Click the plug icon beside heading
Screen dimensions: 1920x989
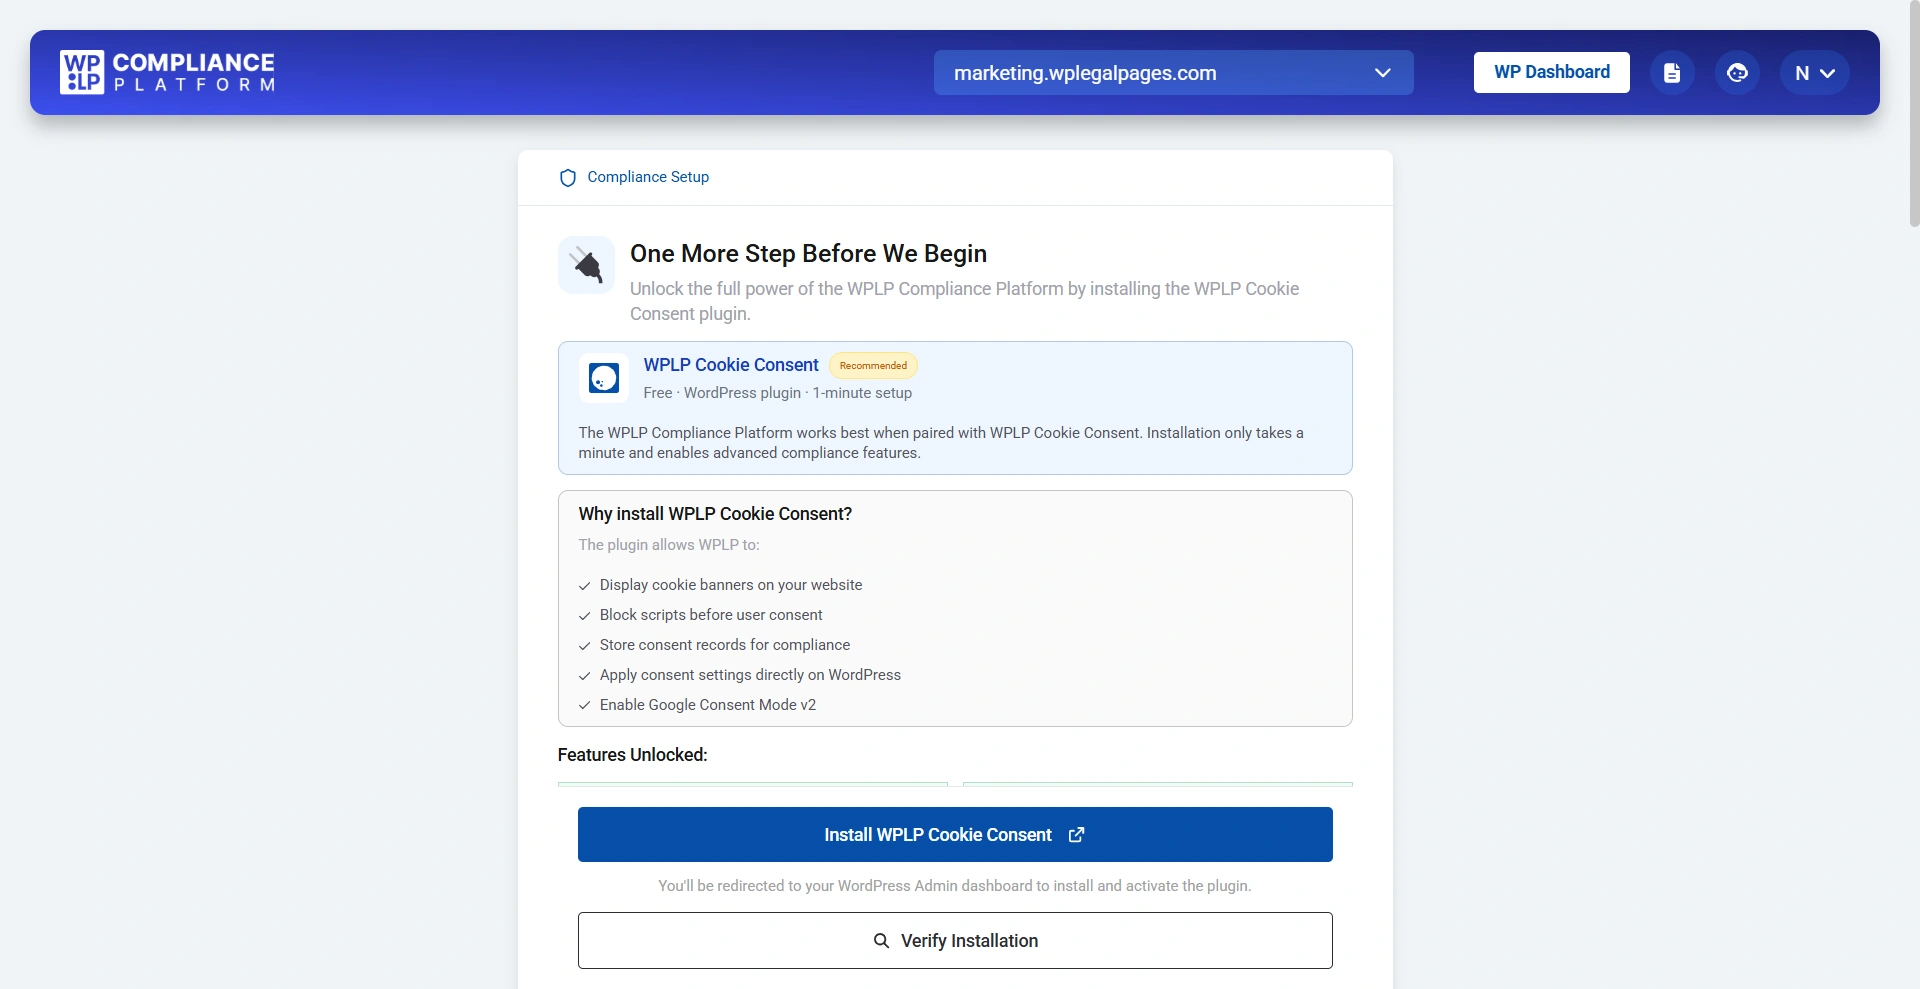click(x=586, y=265)
